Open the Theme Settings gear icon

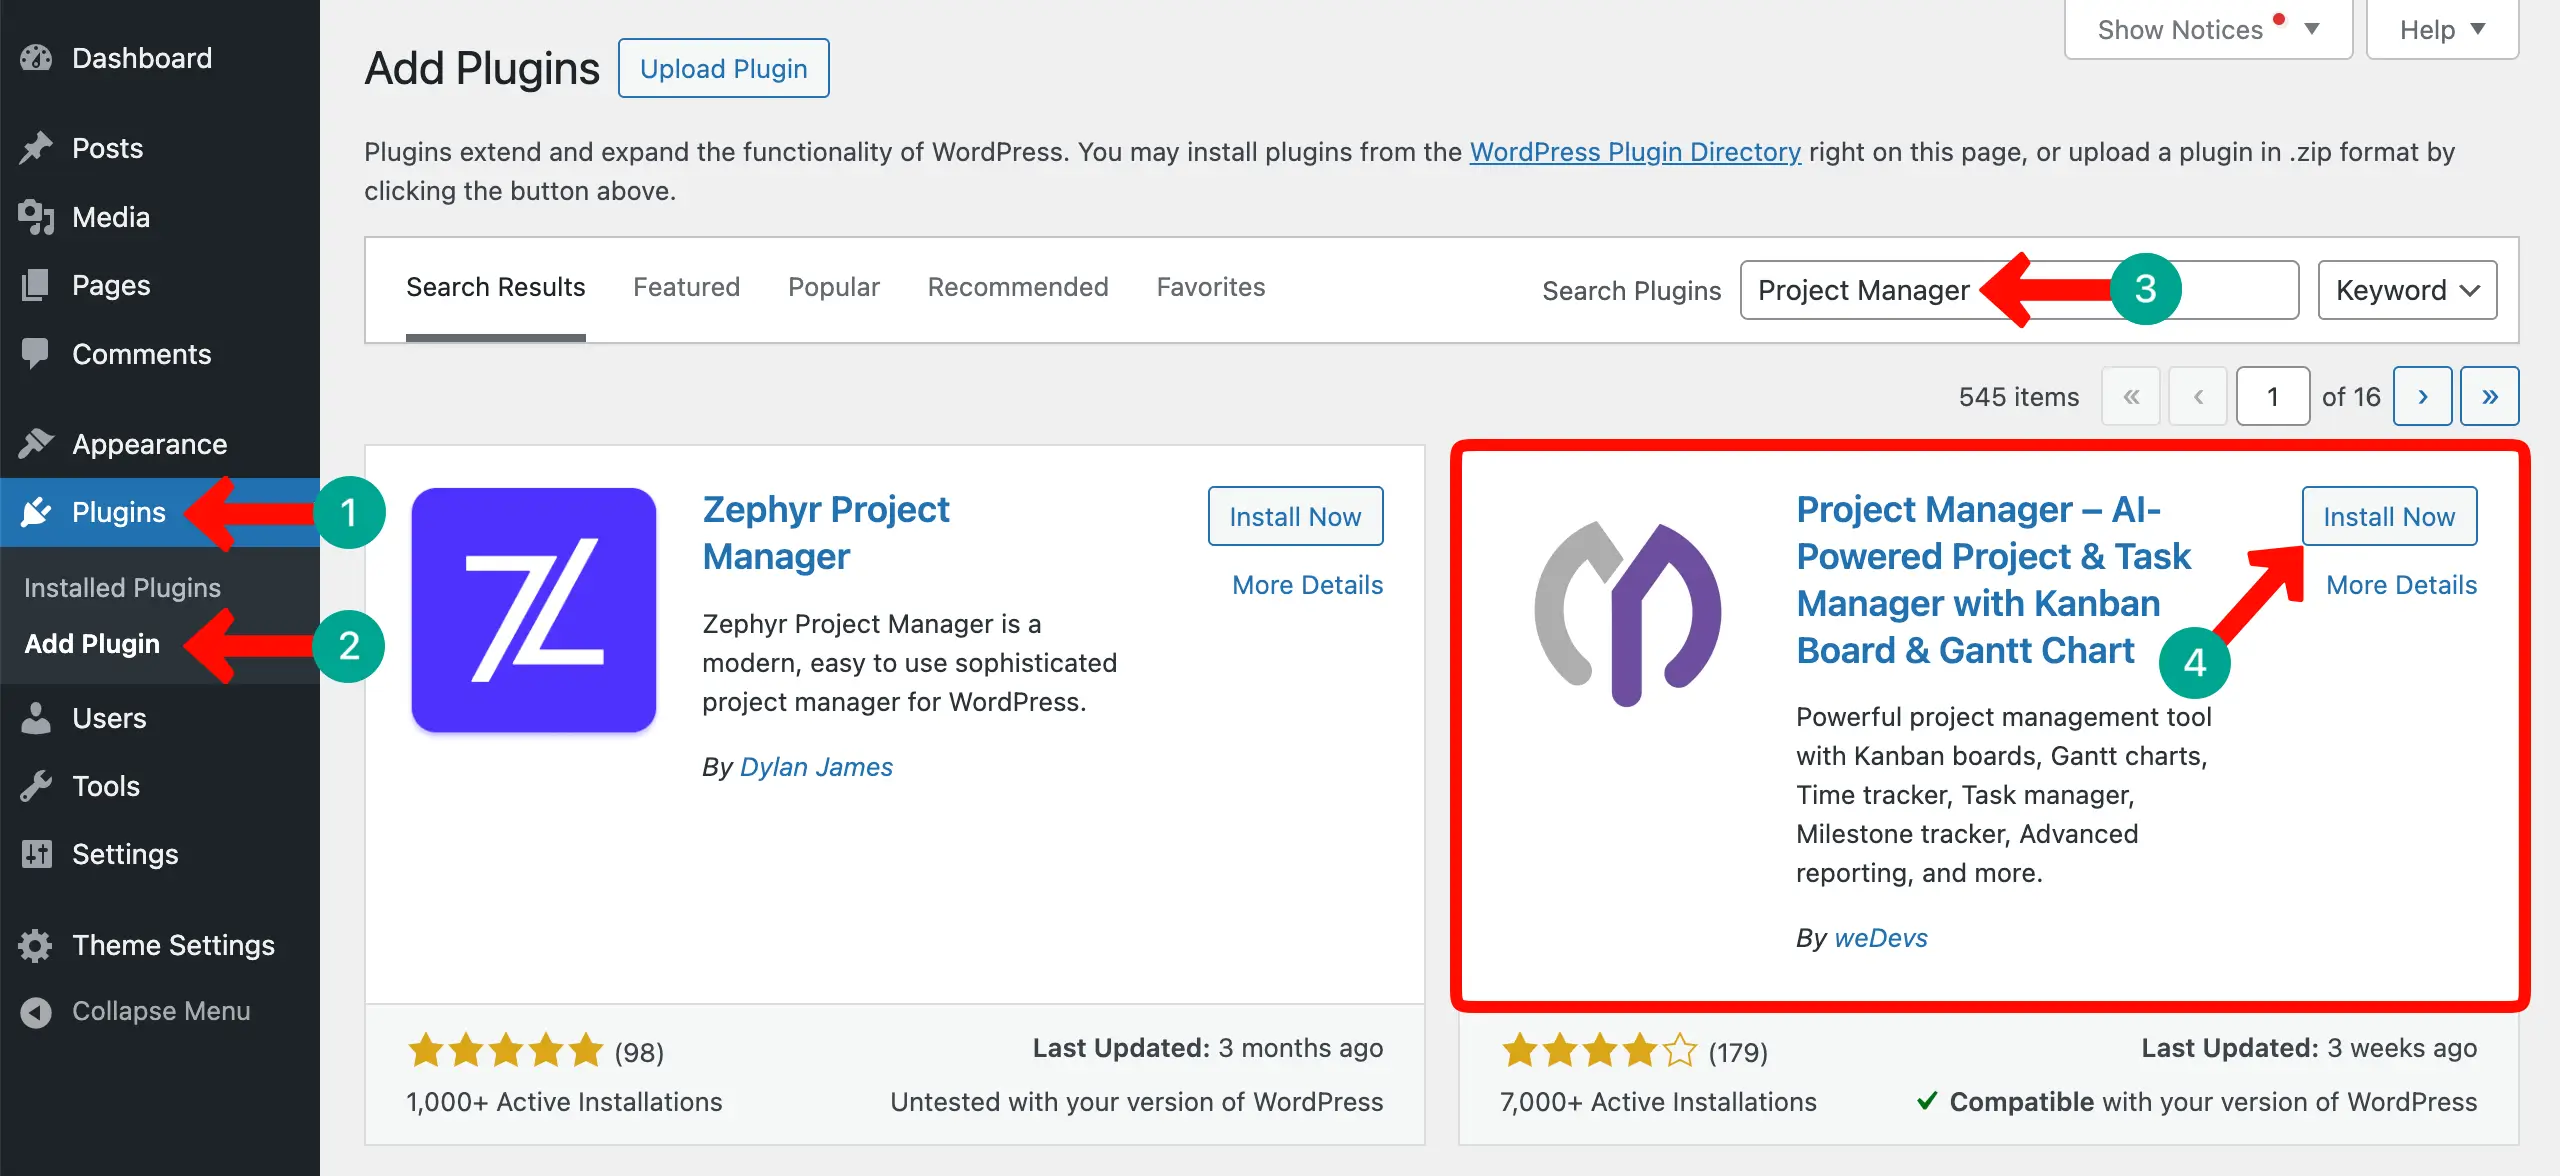pyautogui.click(x=36, y=944)
